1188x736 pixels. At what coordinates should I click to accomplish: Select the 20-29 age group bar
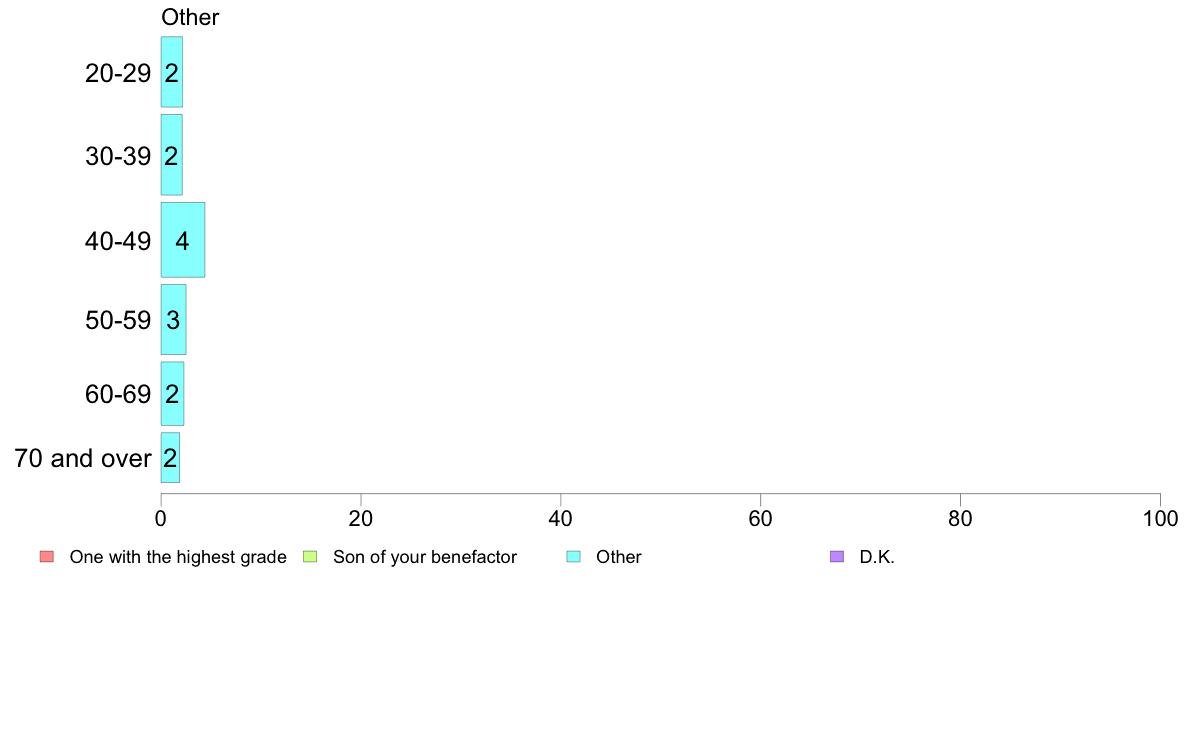coord(171,72)
